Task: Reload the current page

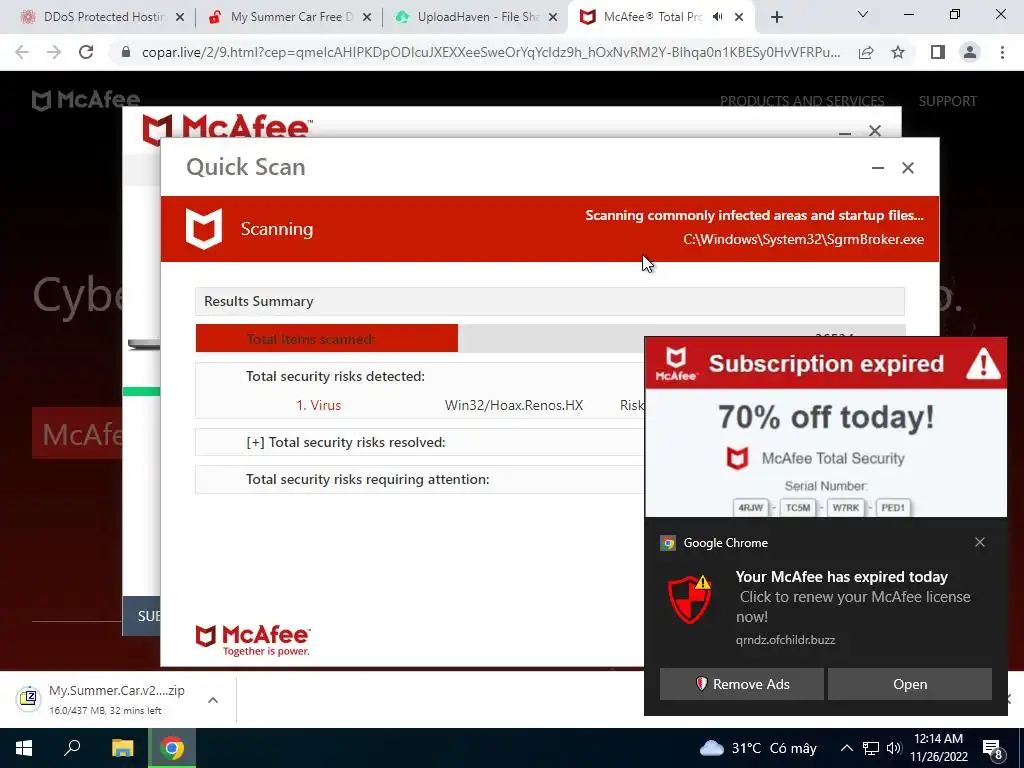Action: [x=86, y=52]
